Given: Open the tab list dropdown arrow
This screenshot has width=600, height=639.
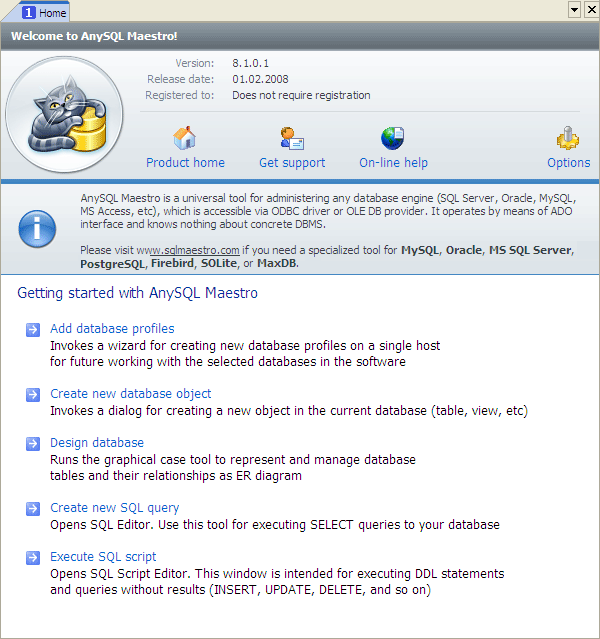Looking at the screenshot, I should [x=574, y=9].
